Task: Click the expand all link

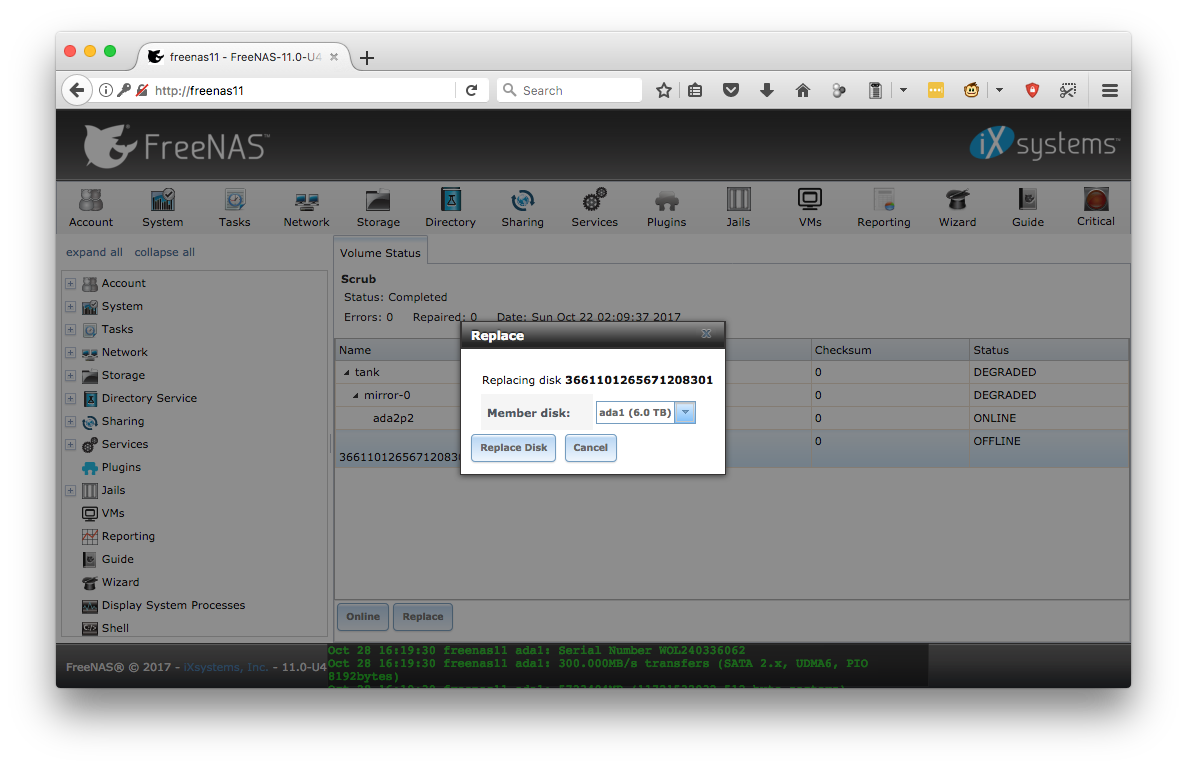Action: coord(94,252)
